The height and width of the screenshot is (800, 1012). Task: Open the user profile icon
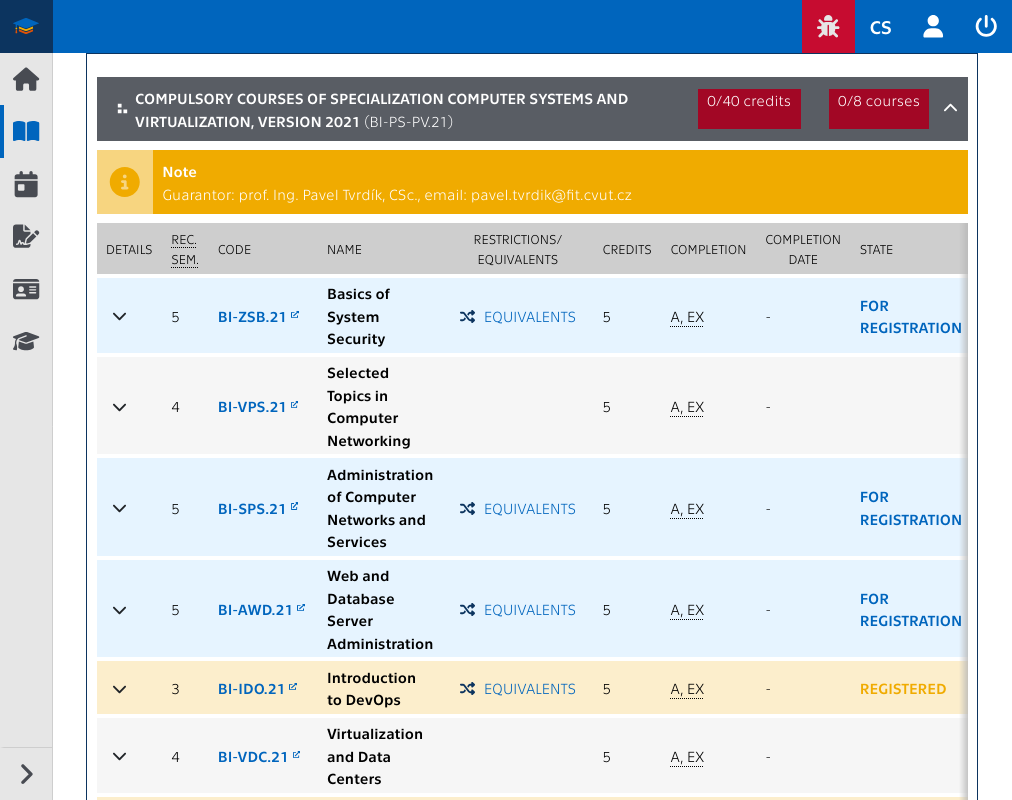pos(933,26)
